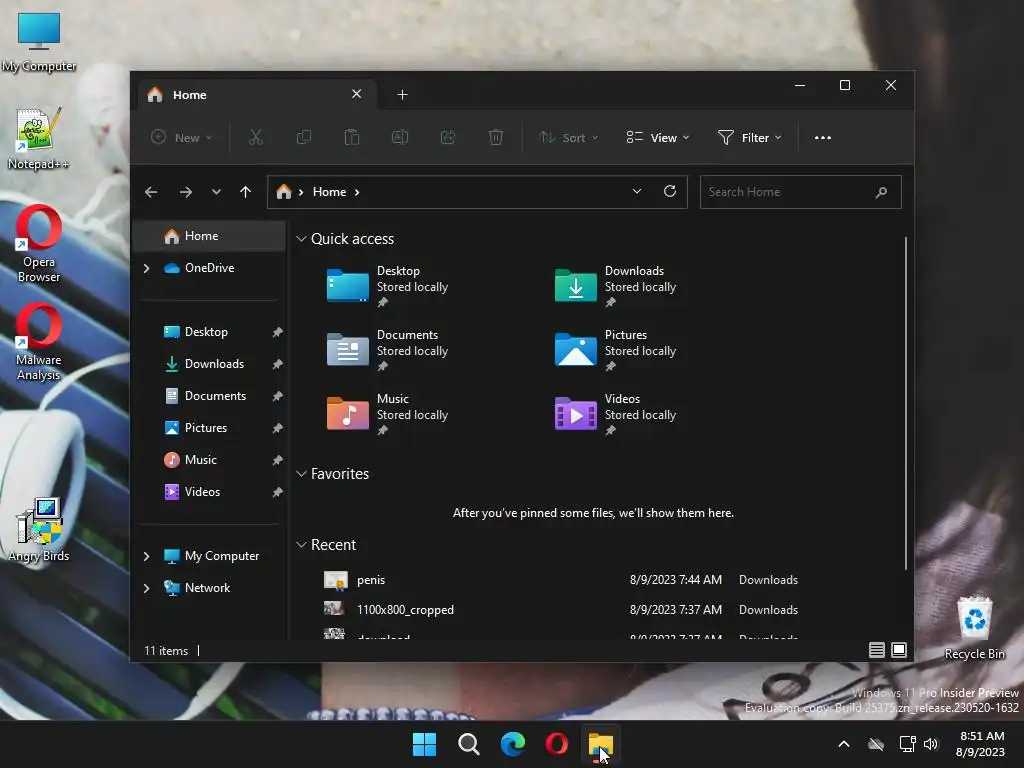Open Desktop folder in Quick access
The width and height of the screenshot is (1024, 768).
click(x=388, y=286)
